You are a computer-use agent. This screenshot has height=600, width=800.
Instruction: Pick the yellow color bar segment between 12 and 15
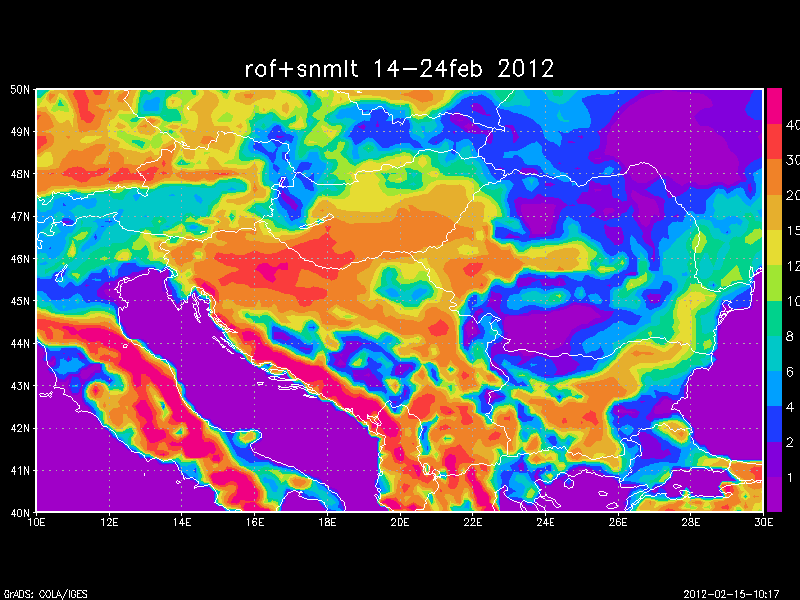[x=774, y=247]
